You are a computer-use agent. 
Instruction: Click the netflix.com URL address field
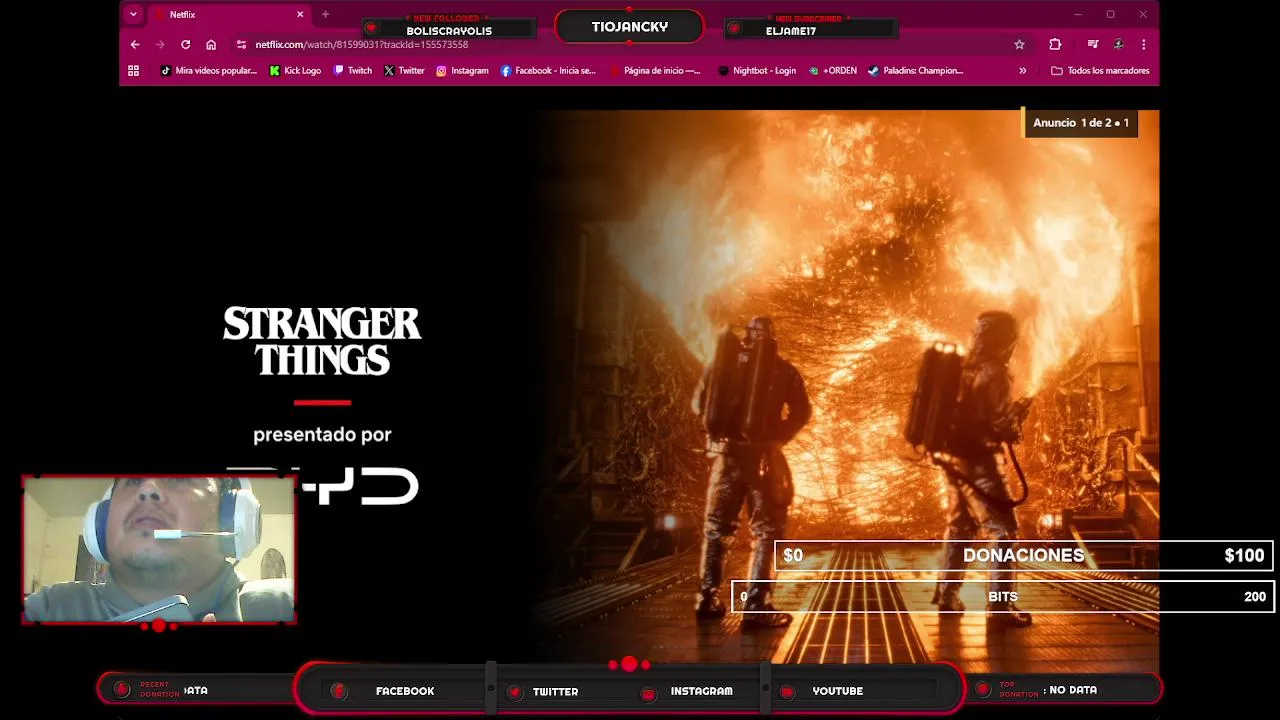pyautogui.click(x=361, y=45)
